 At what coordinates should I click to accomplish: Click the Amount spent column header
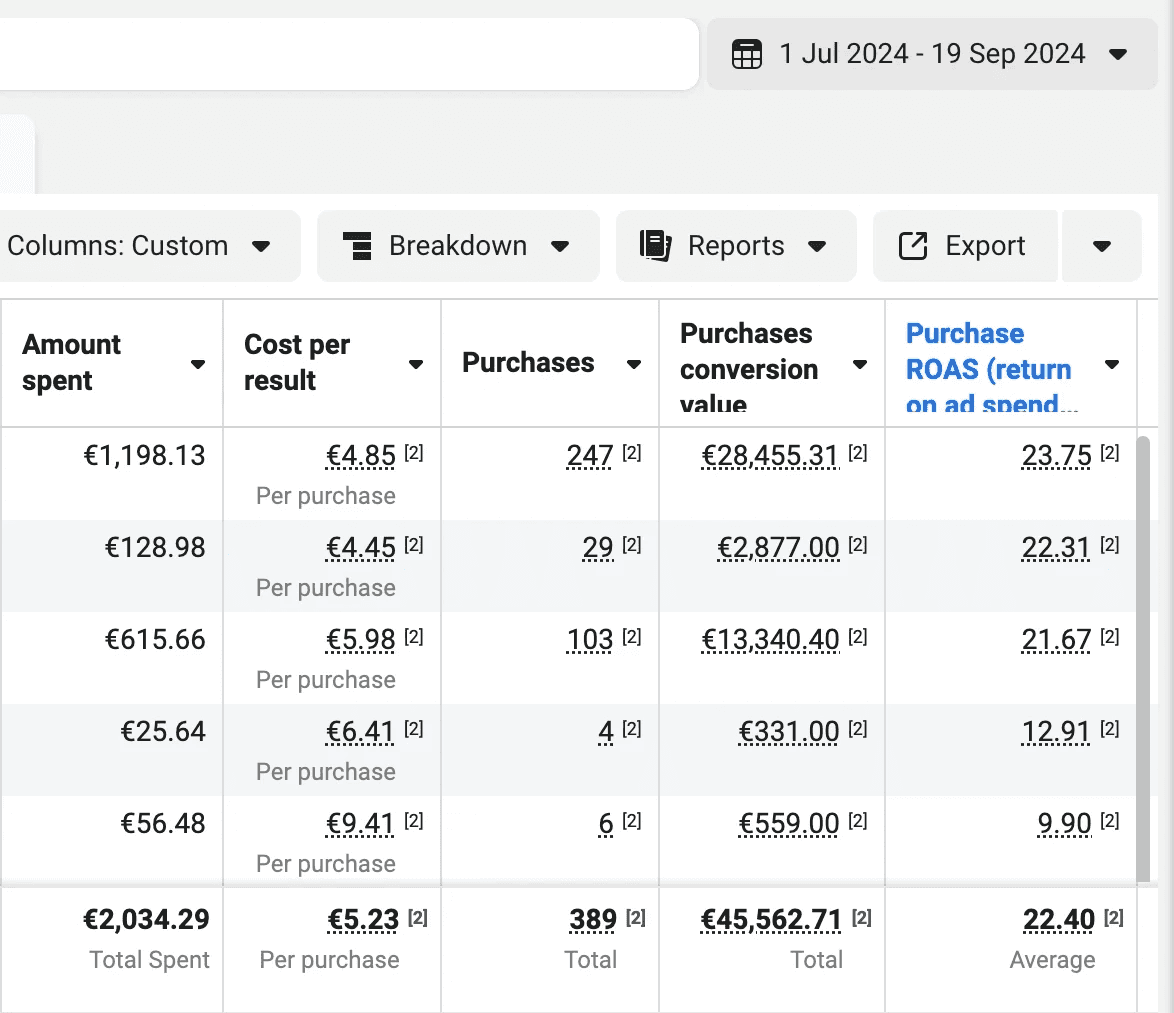pyautogui.click(x=72, y=362)
